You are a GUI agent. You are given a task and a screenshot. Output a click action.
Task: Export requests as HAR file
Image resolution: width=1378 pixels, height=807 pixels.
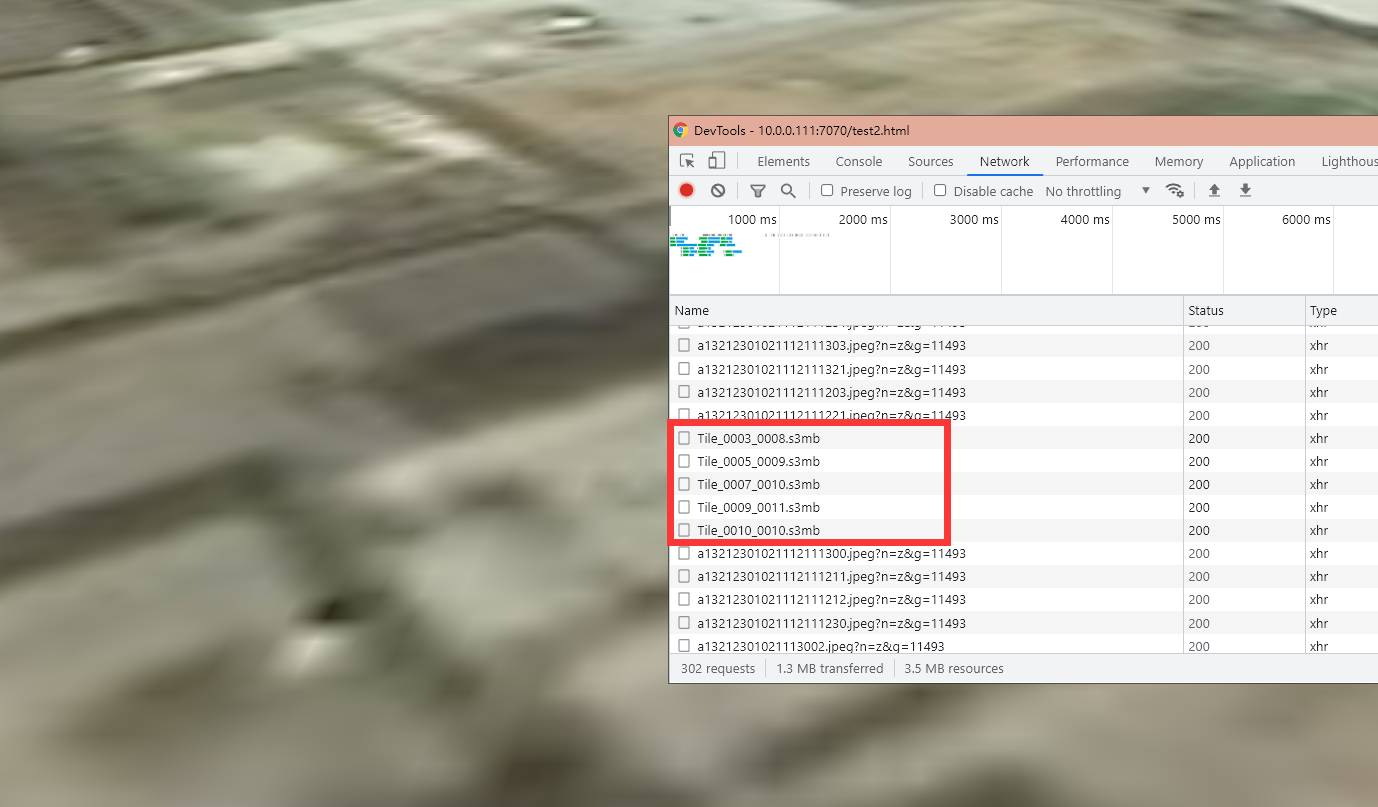(1245, 190)
